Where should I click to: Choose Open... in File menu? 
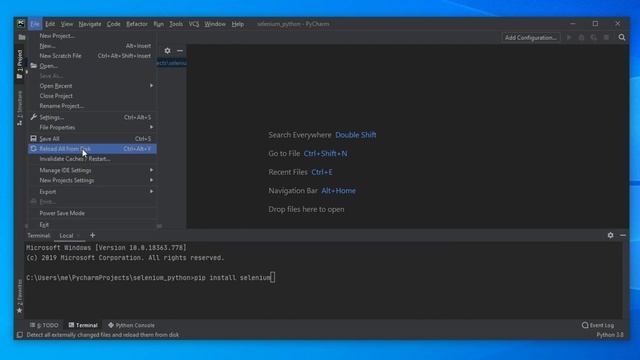point(92,66)
